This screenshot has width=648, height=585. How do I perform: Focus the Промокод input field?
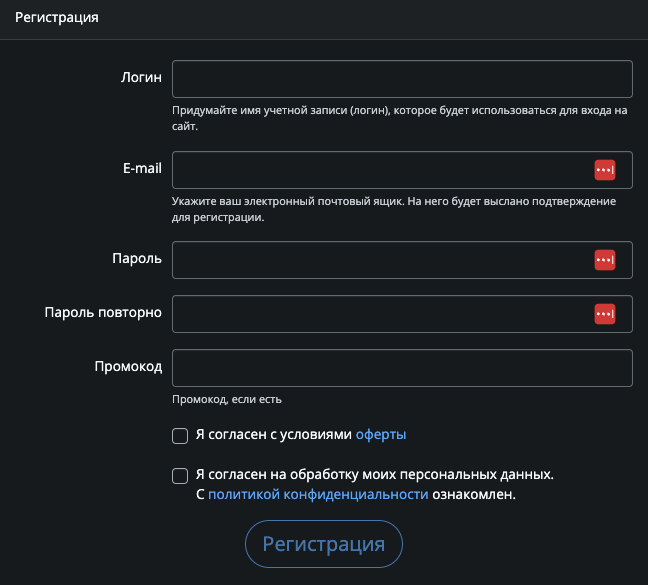(x=402, y=368)
